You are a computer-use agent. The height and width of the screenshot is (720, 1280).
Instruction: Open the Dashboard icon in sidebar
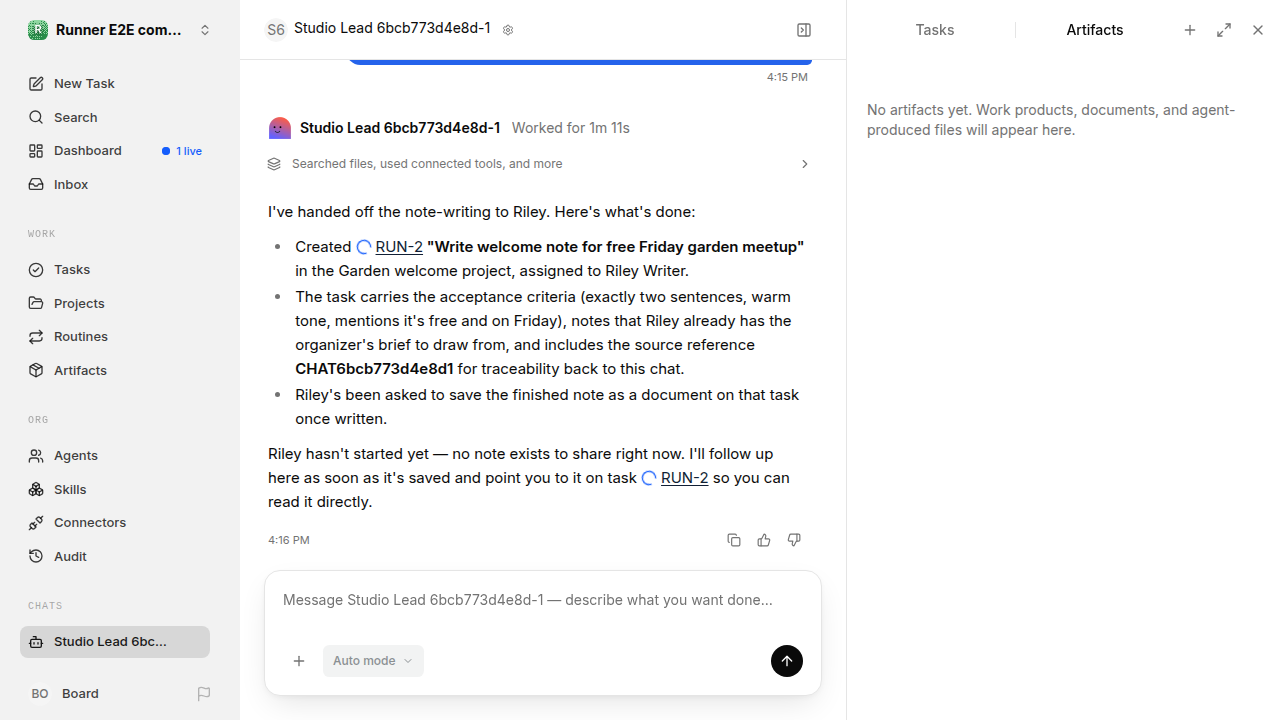pos(36,151)
